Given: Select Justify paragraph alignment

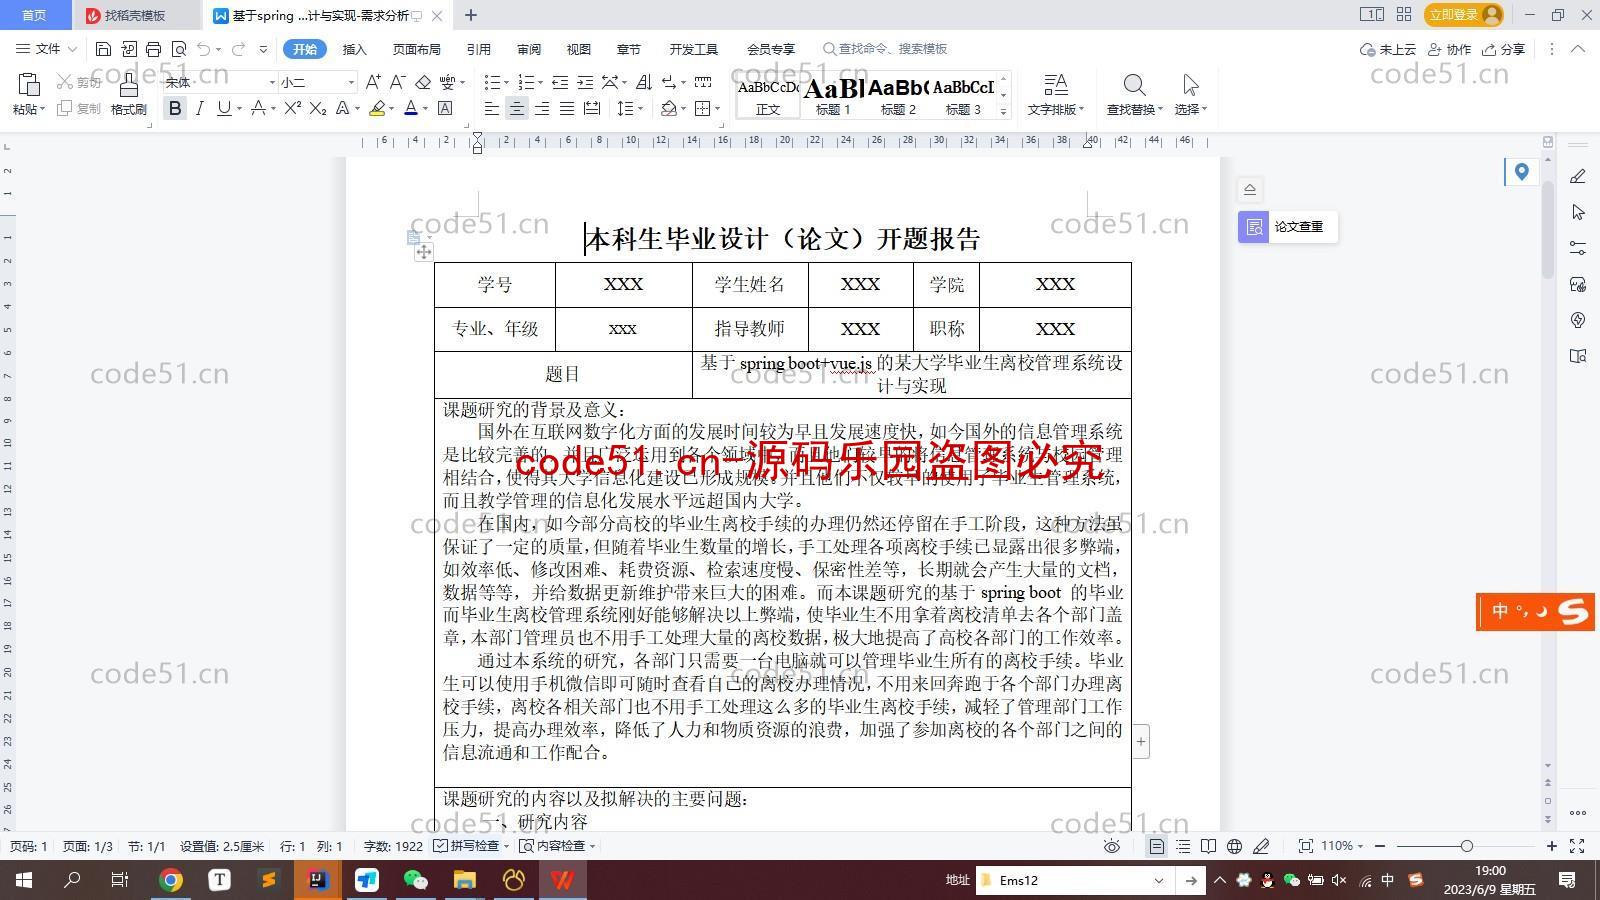Looking at the screenshot, I should [567, 108].
